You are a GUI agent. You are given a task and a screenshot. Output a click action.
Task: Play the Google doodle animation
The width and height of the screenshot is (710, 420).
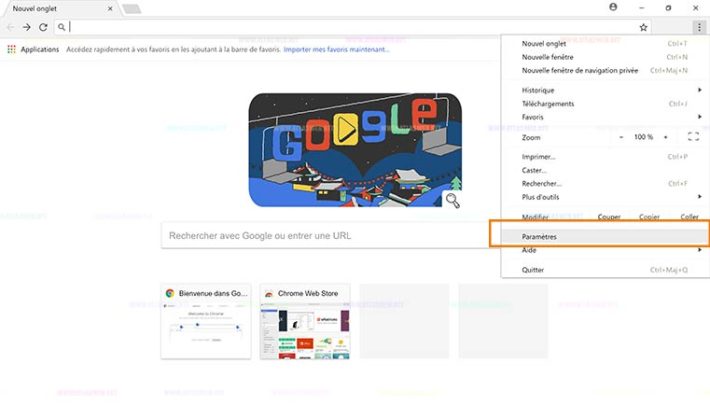(343, 128)
